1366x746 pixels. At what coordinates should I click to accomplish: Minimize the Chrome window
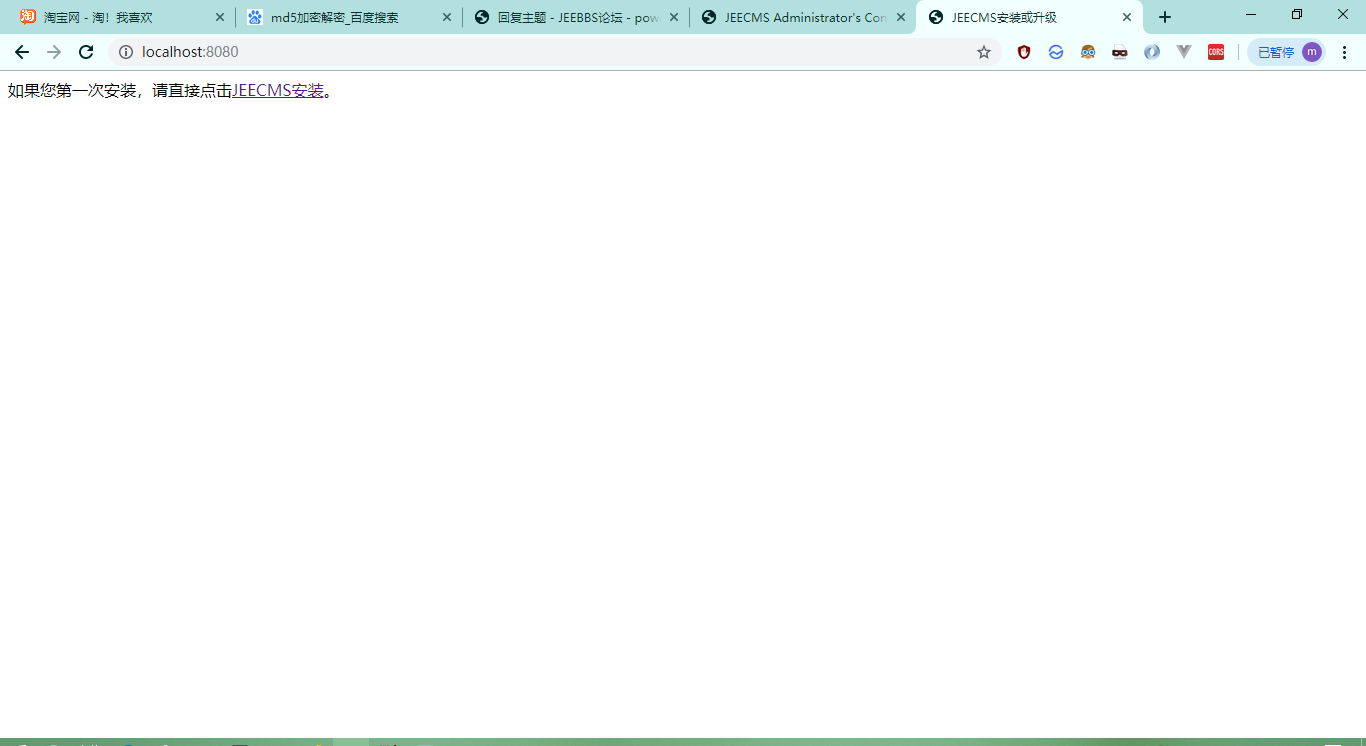pyautogui.click(x=1251, y=14)
